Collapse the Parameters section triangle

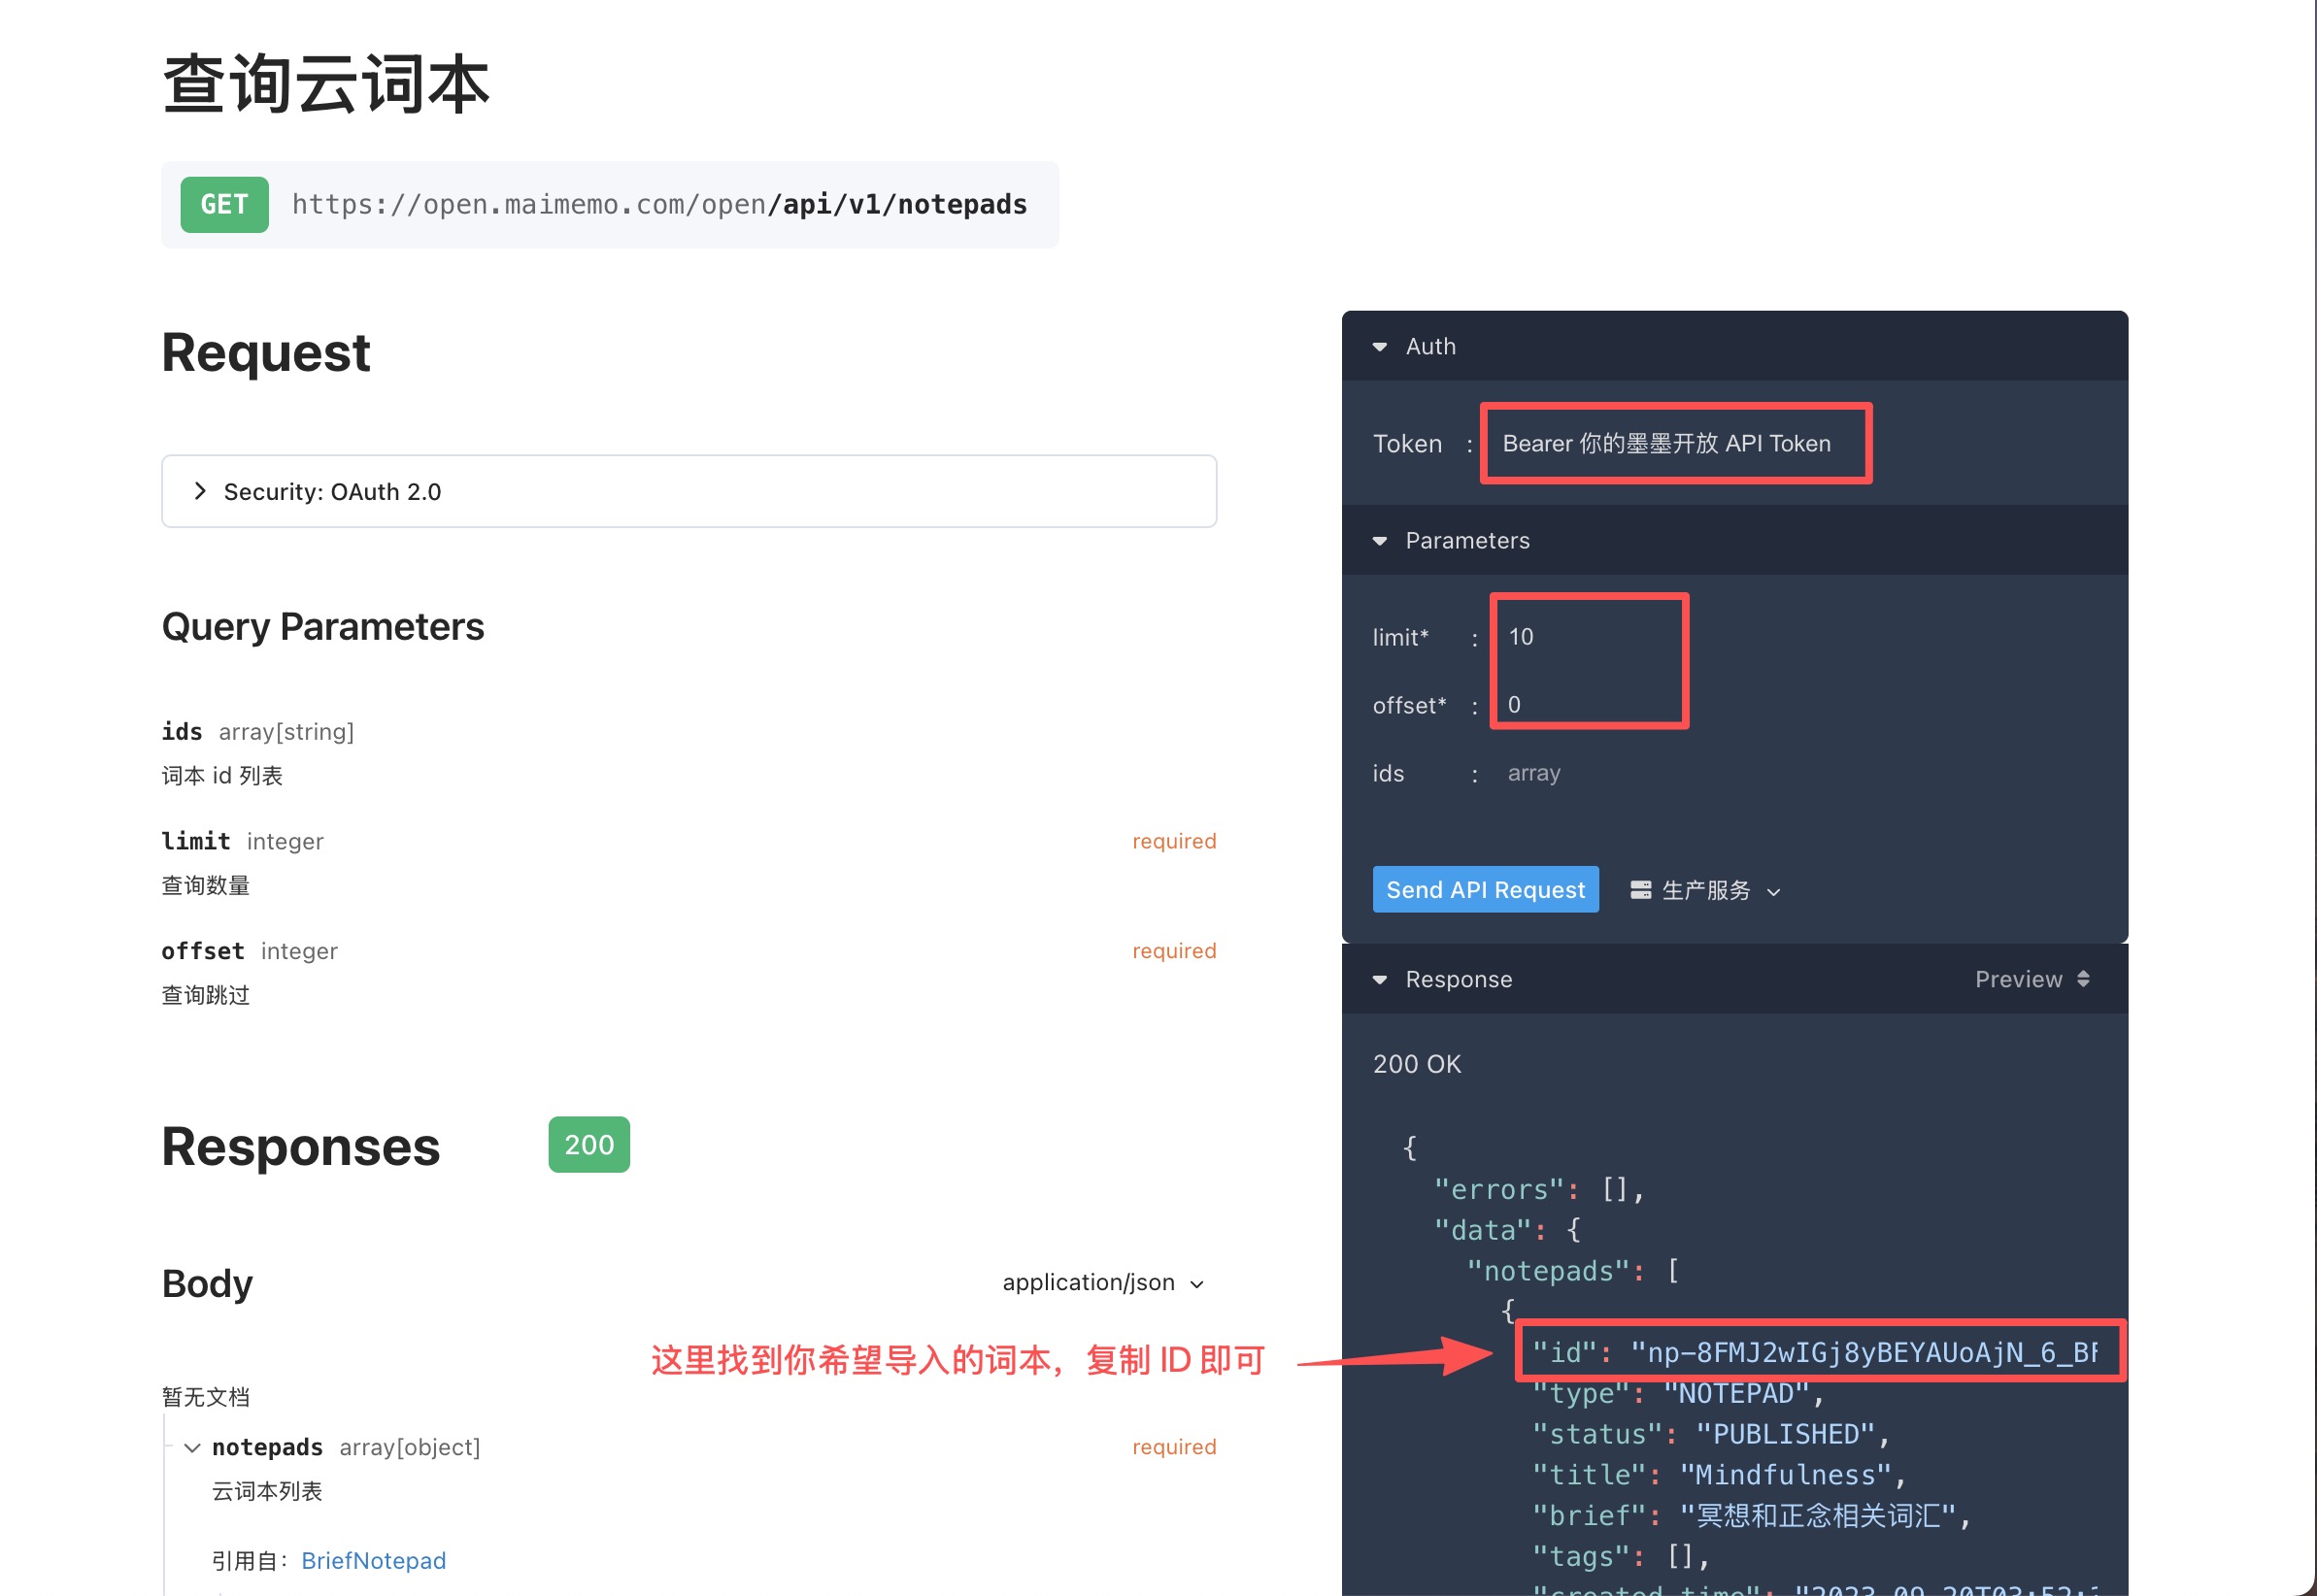click(1379, 541)
